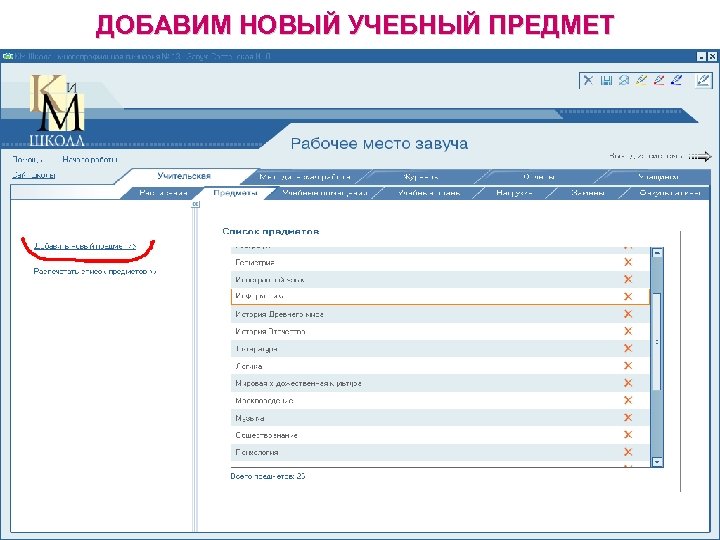Click the exit arrow icon
720x540 pixels.
(x=701, y=157)
